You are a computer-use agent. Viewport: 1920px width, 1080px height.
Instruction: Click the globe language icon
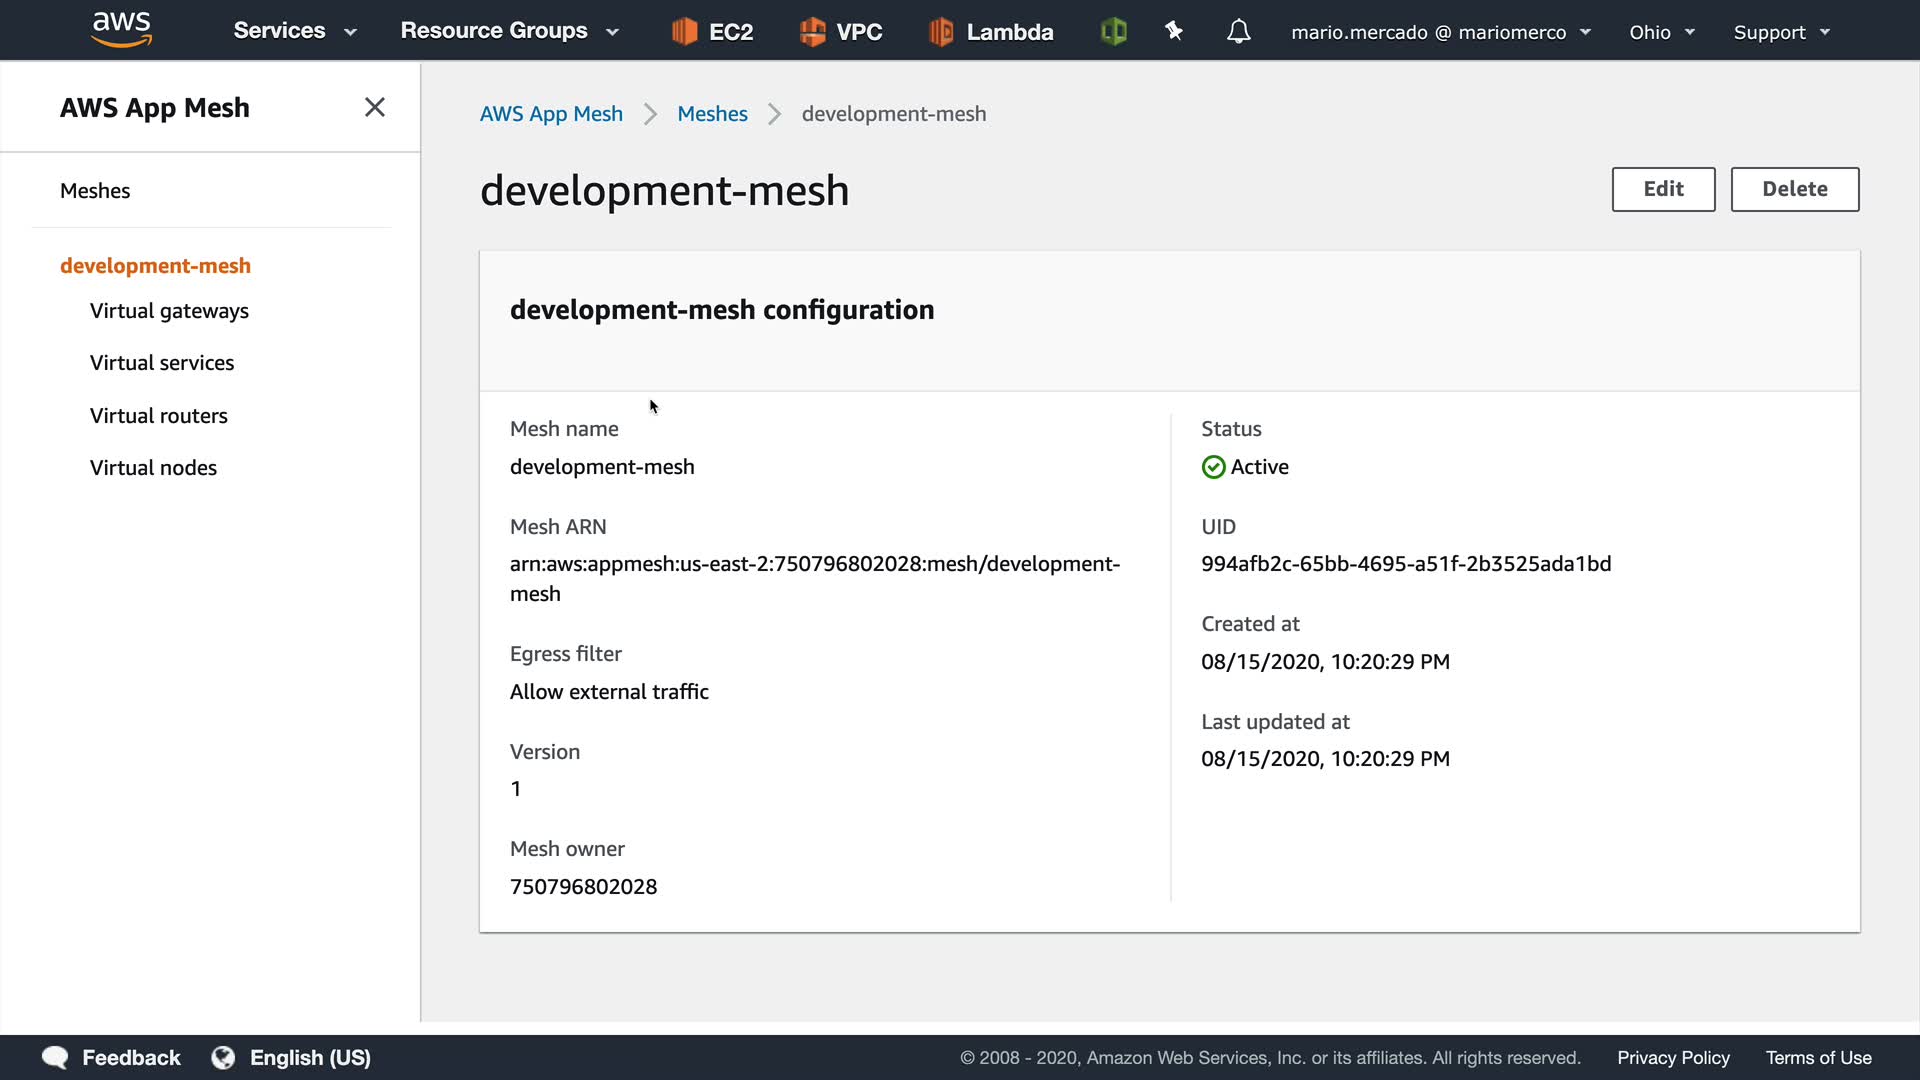[223, 1057]
